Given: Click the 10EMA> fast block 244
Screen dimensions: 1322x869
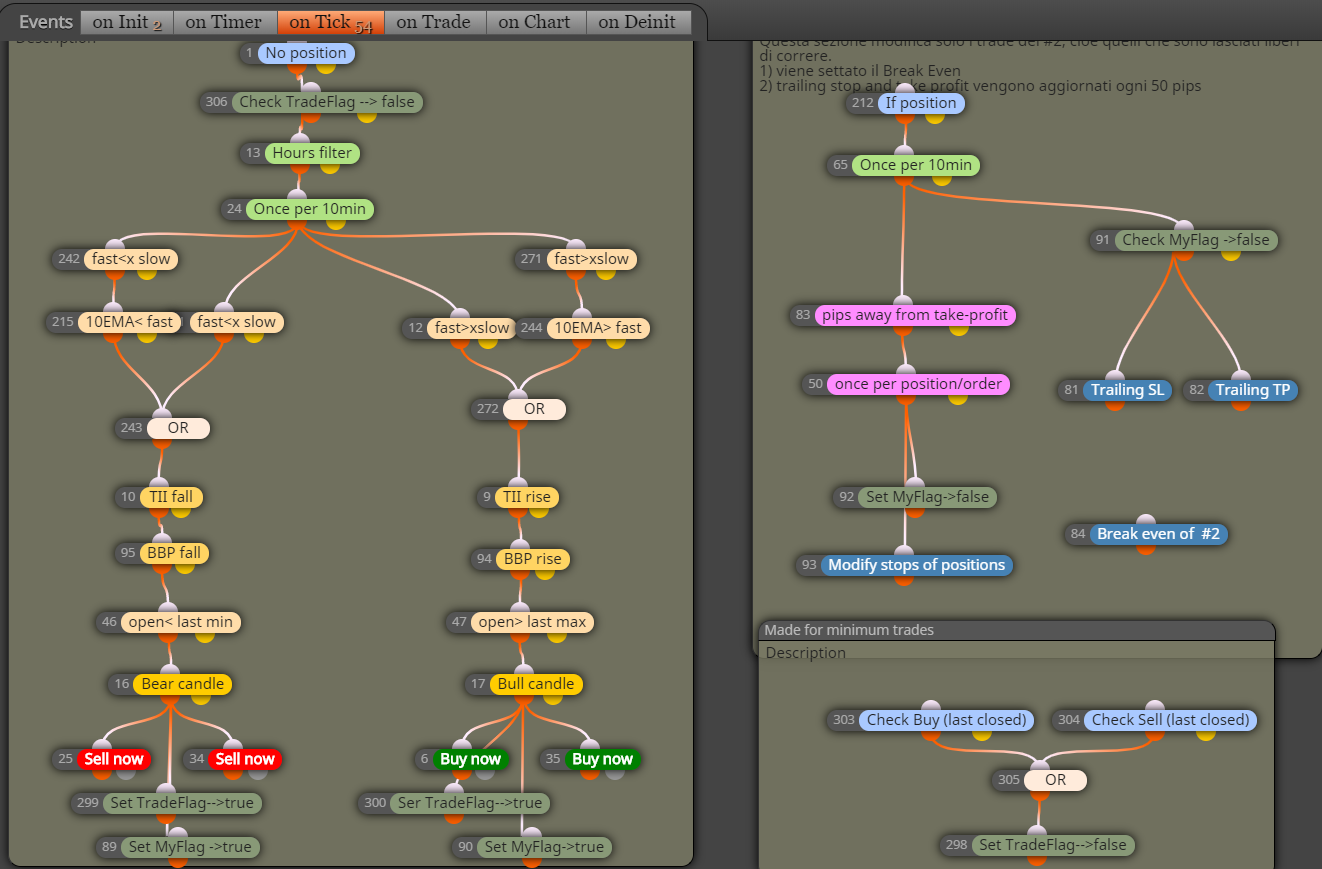Looking at the screenshot, I should coord(597,328).
